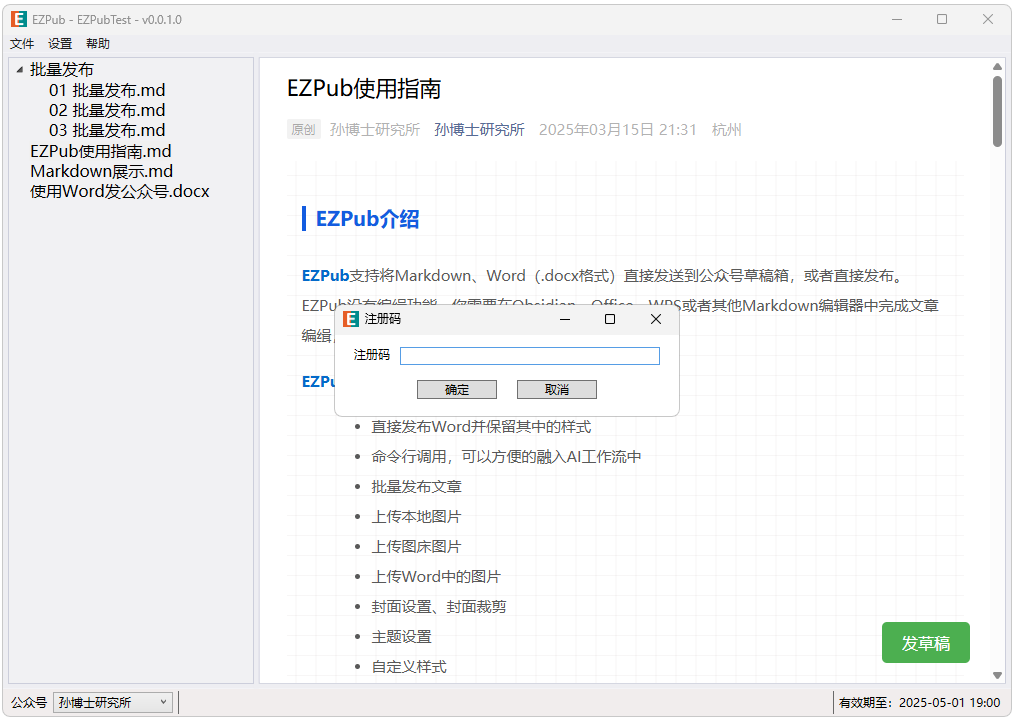Screen dimensions: 1015x721
Task: Click the registration dialog's EZPub icon
Action: [x=350, y=319]
